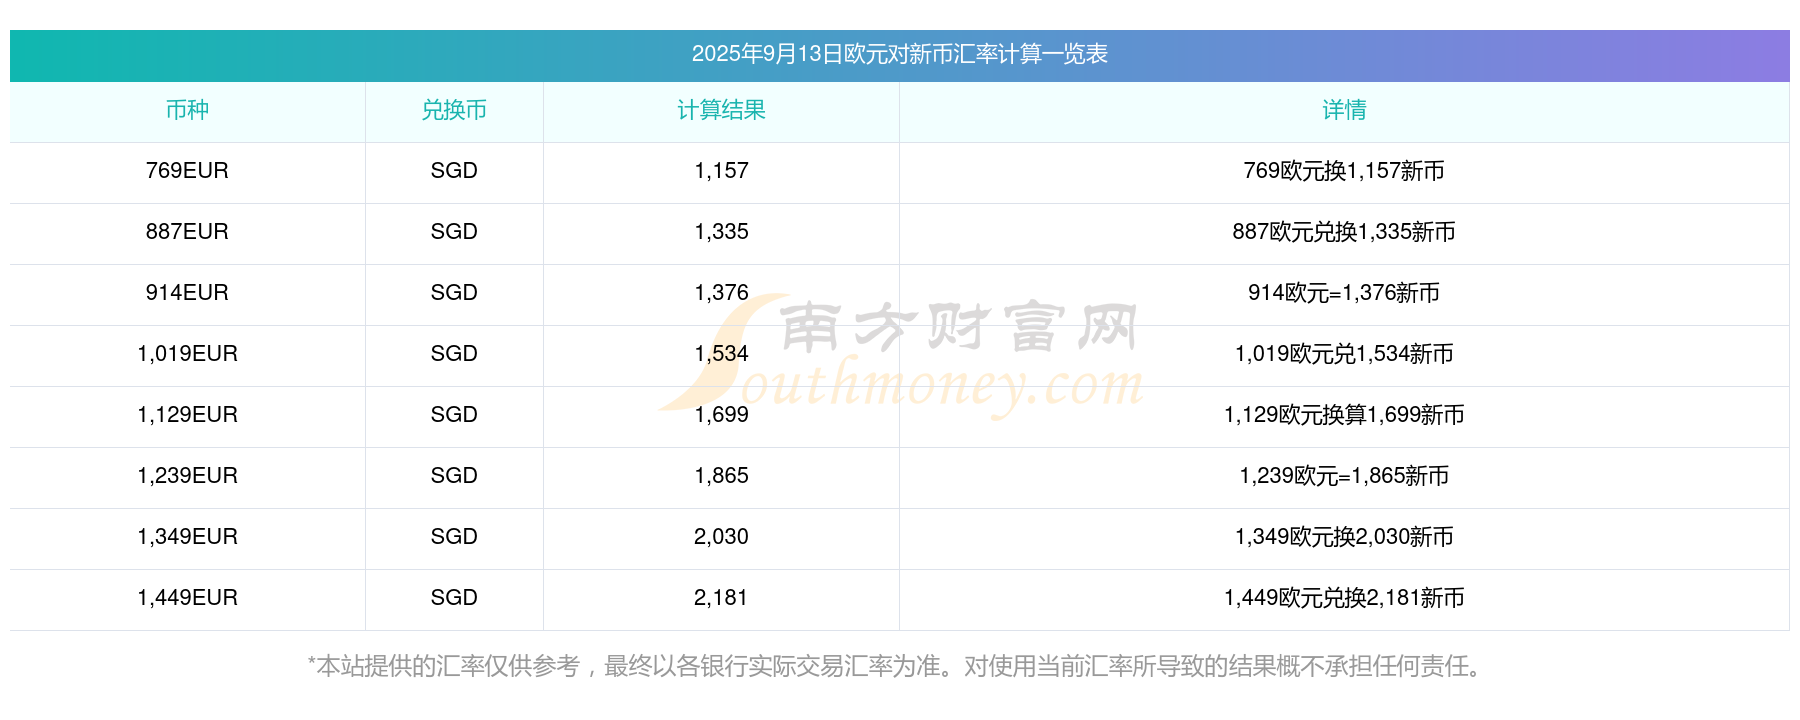Click the detail 1,239欧元=1,865新币
1800x720 pixels.
(1344, 476)
